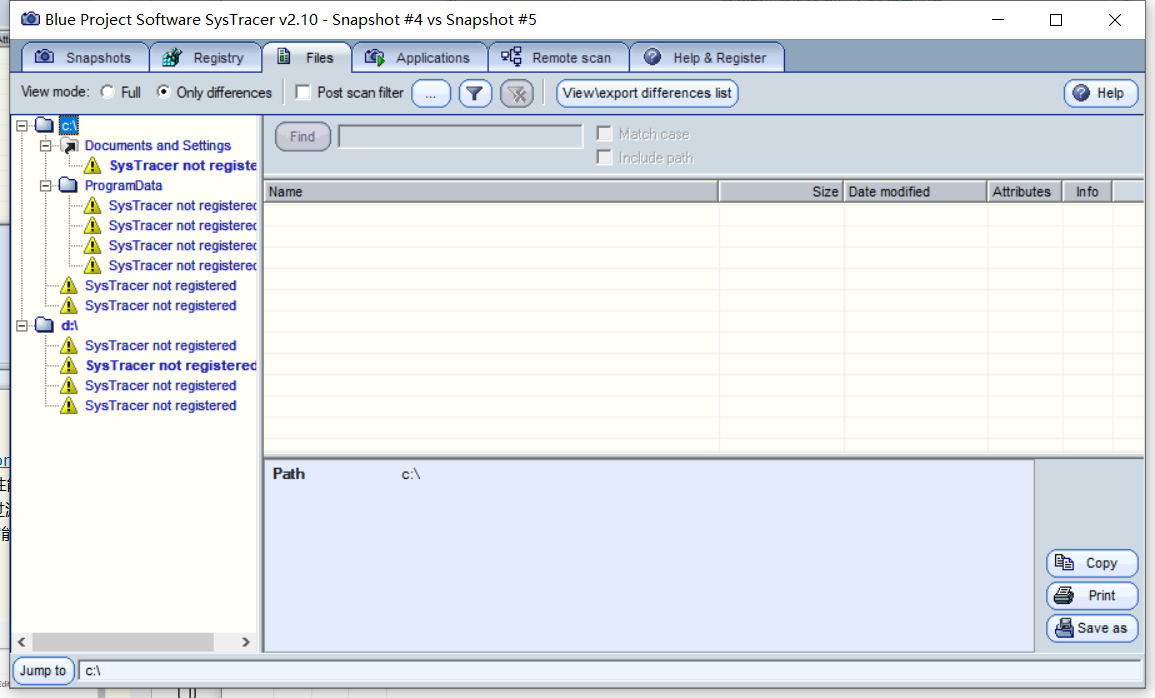
Task: Select the Files tab
Action: click(x=307, y=57)
